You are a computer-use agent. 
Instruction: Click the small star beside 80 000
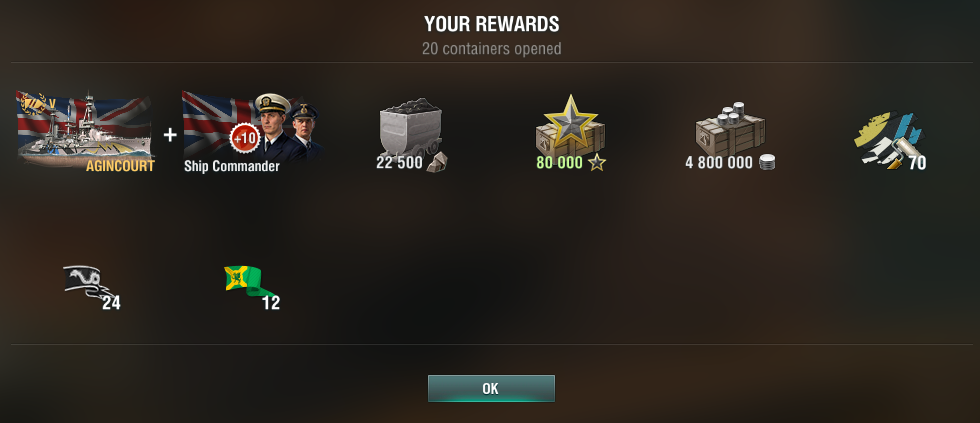(x=597, y=163)
